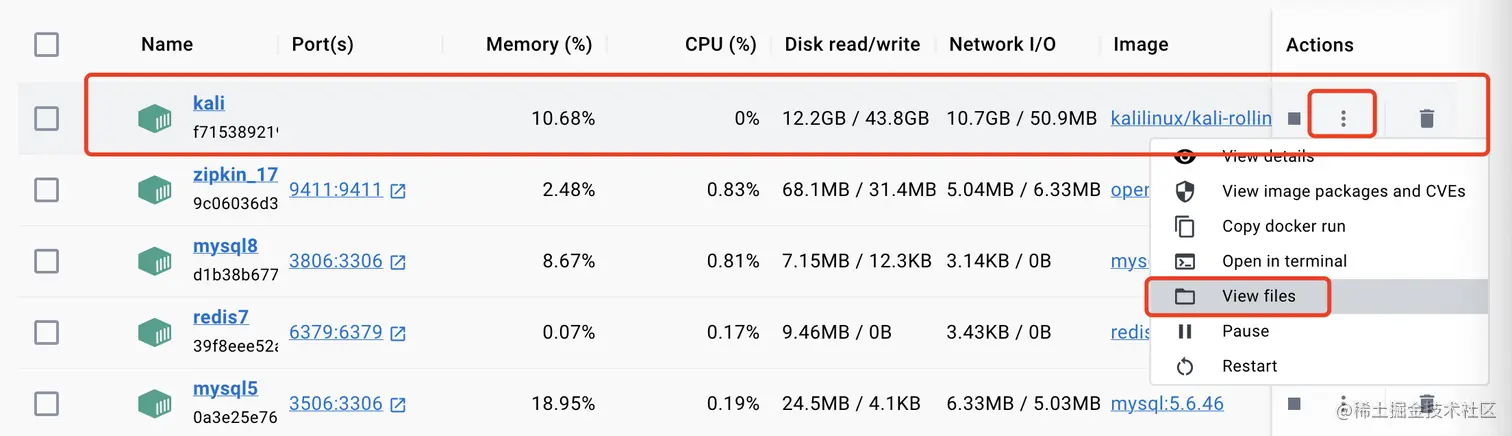Viewport: 1512px width, 436px height.
Task: Pause the container from the menu
Action: [1245, 331]
